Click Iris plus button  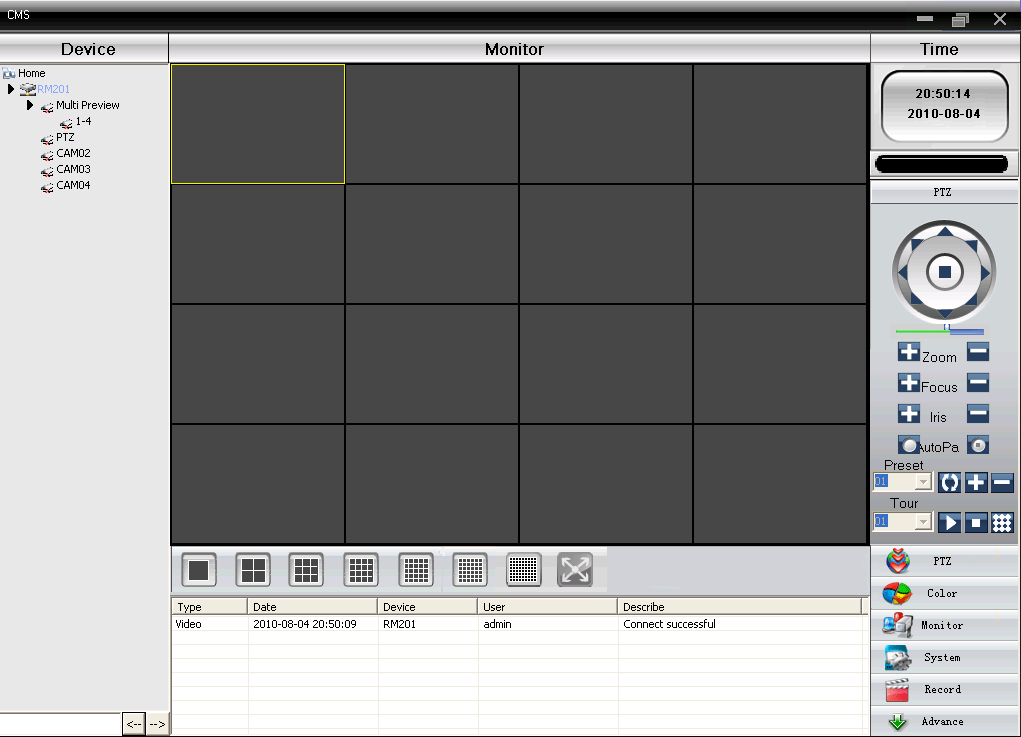point(908,413)
